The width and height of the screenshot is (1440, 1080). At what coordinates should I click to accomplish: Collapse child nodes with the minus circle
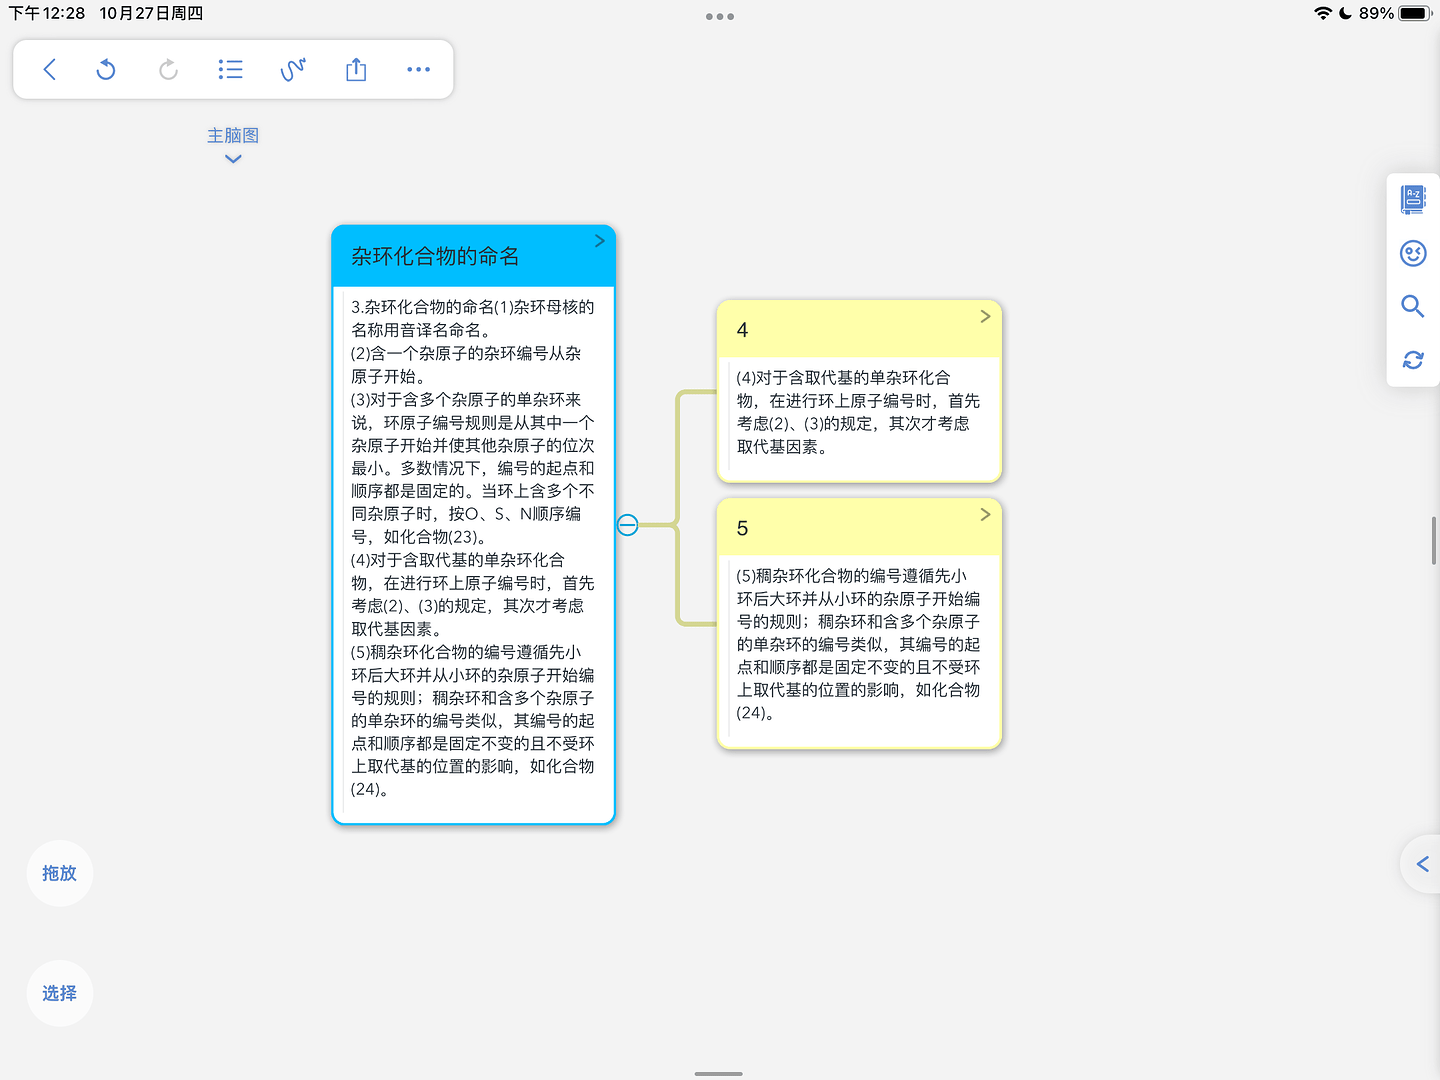(627, 525)
